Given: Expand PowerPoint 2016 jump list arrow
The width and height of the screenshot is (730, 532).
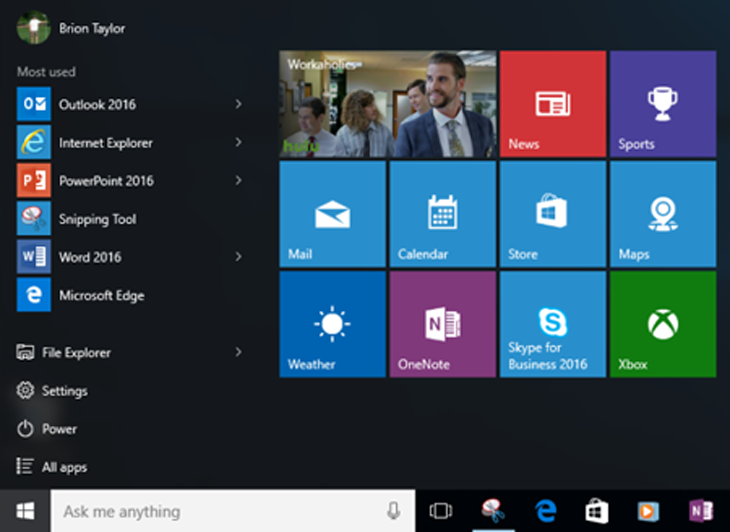Looking at the screenshot, I should click(x=238, y=180).
